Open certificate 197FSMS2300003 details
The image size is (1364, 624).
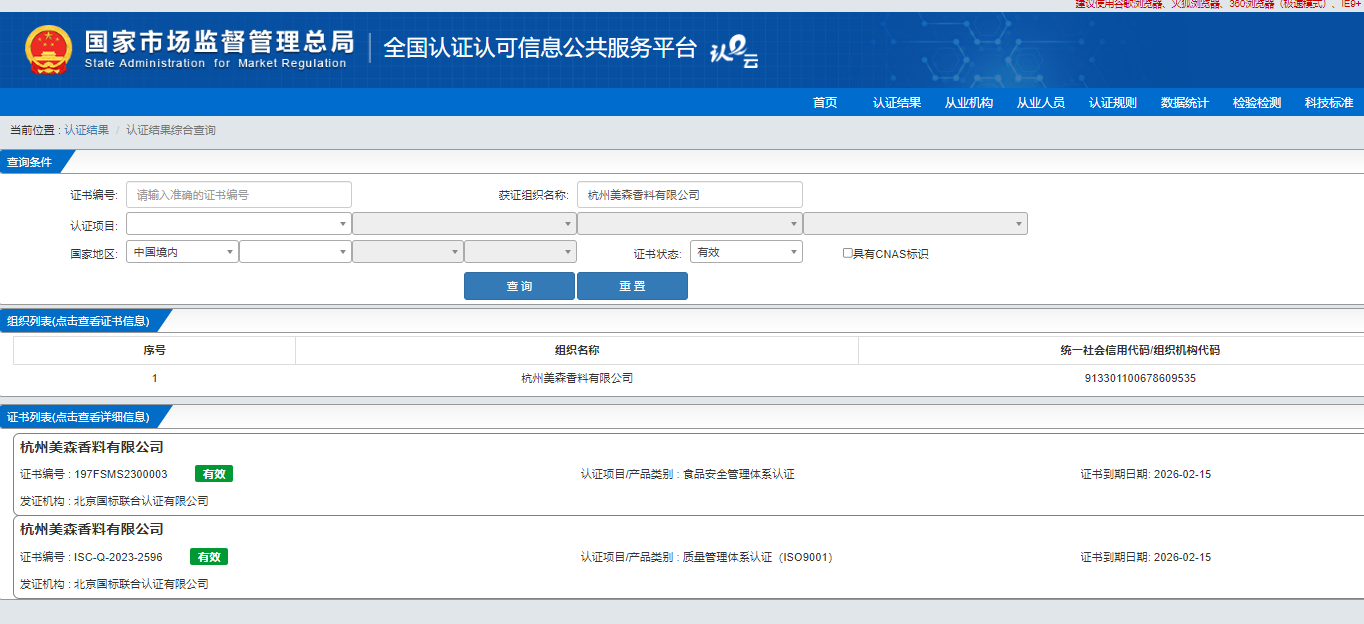pyautogui.click(x=121, y=474)
